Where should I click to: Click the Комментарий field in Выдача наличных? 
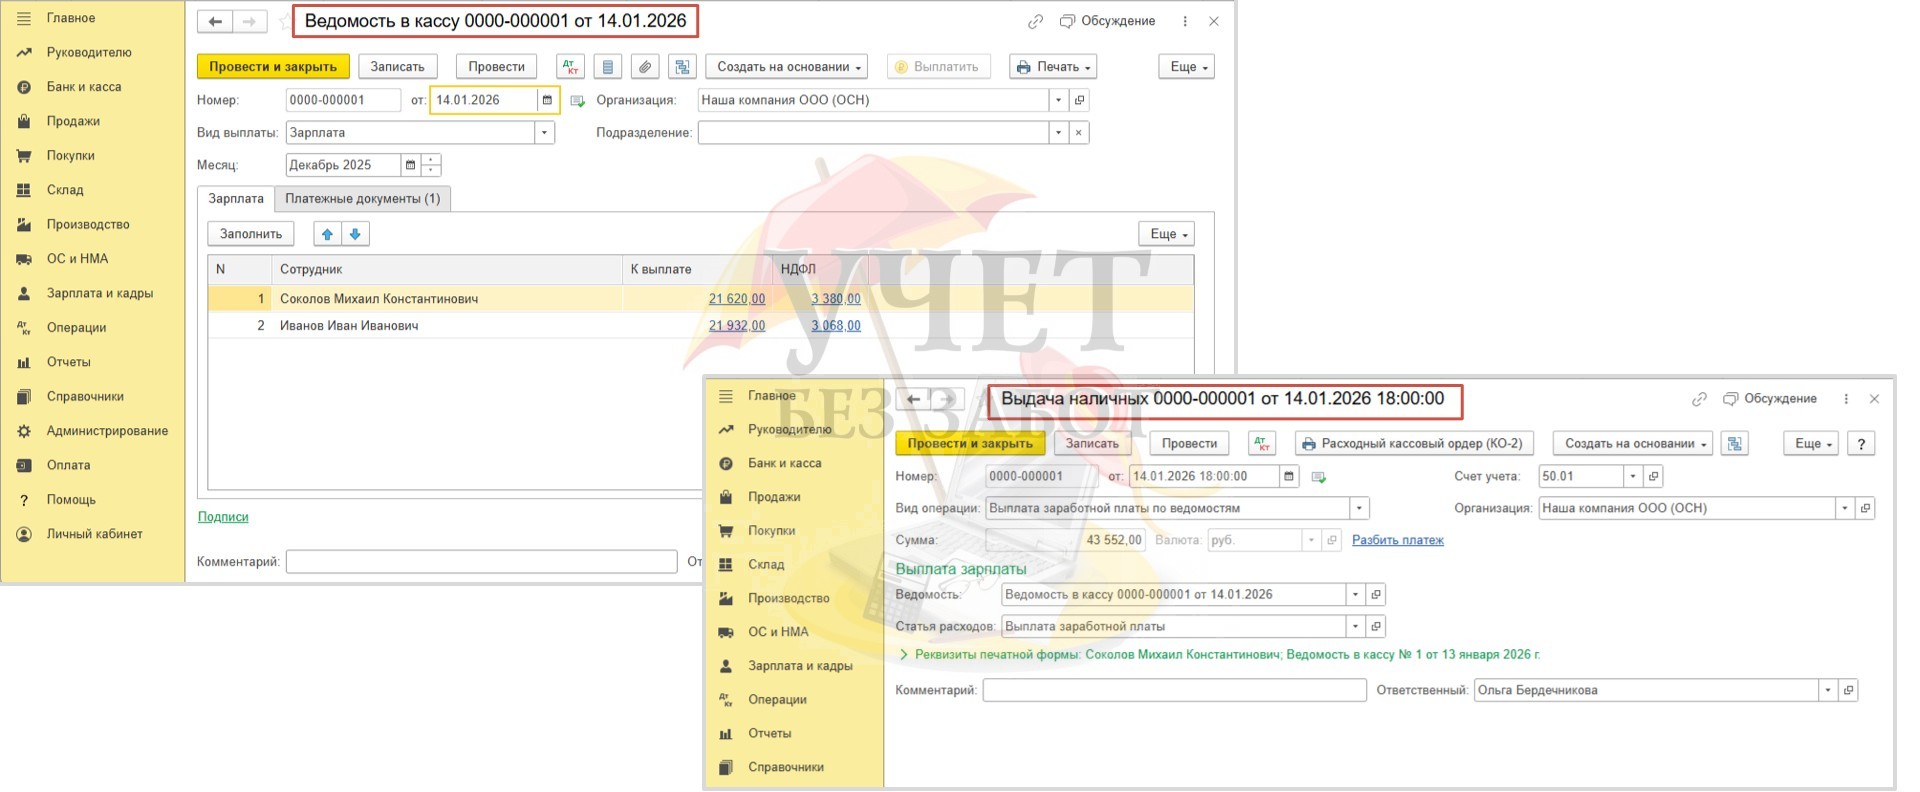coord(1174,690)
